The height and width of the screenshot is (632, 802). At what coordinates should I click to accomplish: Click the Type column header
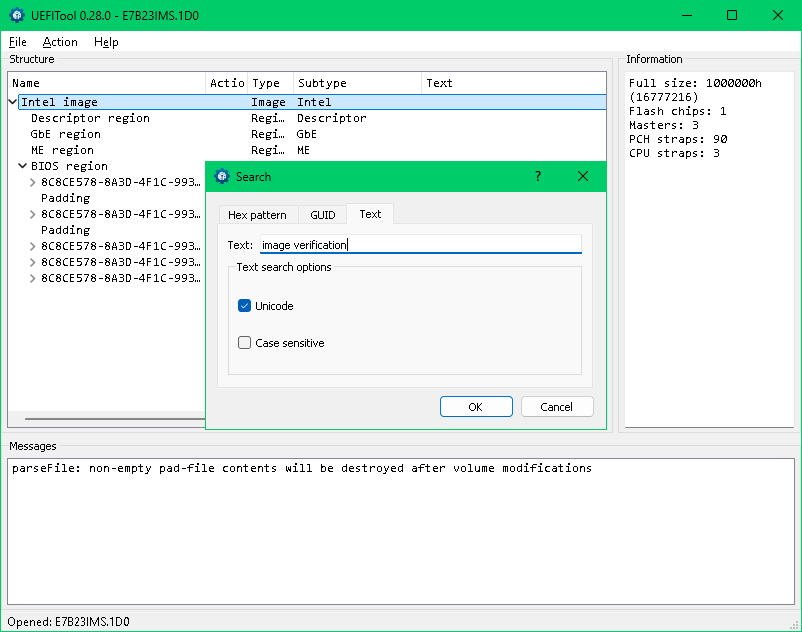click(x=270, y=83)
